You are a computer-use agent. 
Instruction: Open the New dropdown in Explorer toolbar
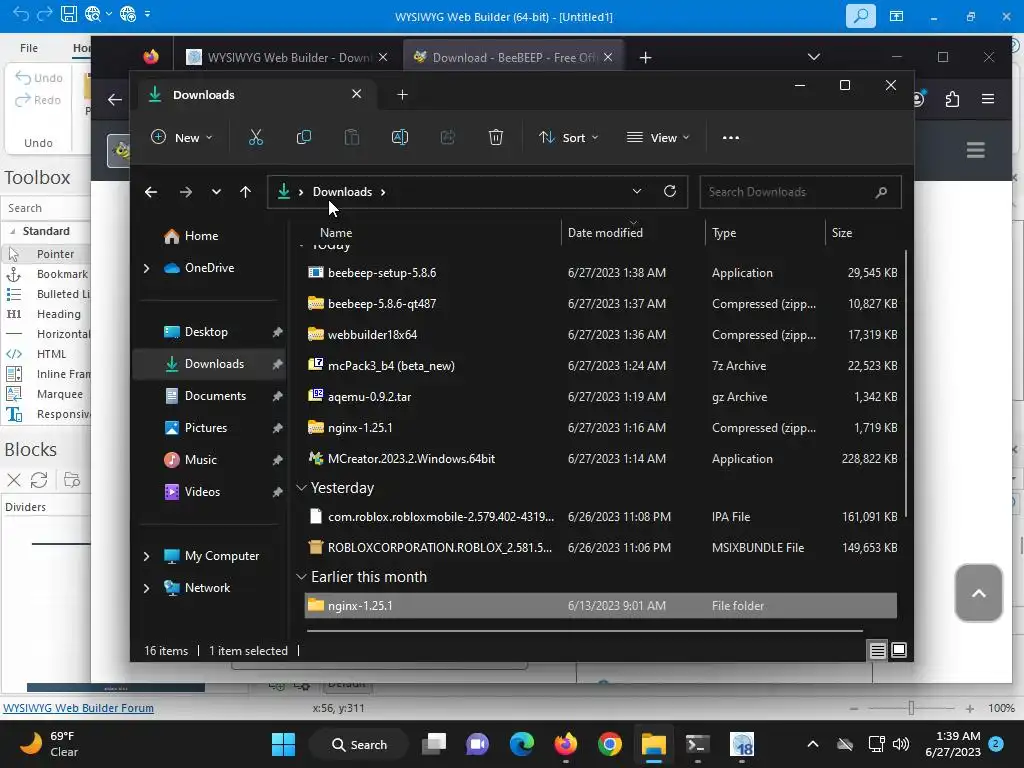click(x=182, y=138)
